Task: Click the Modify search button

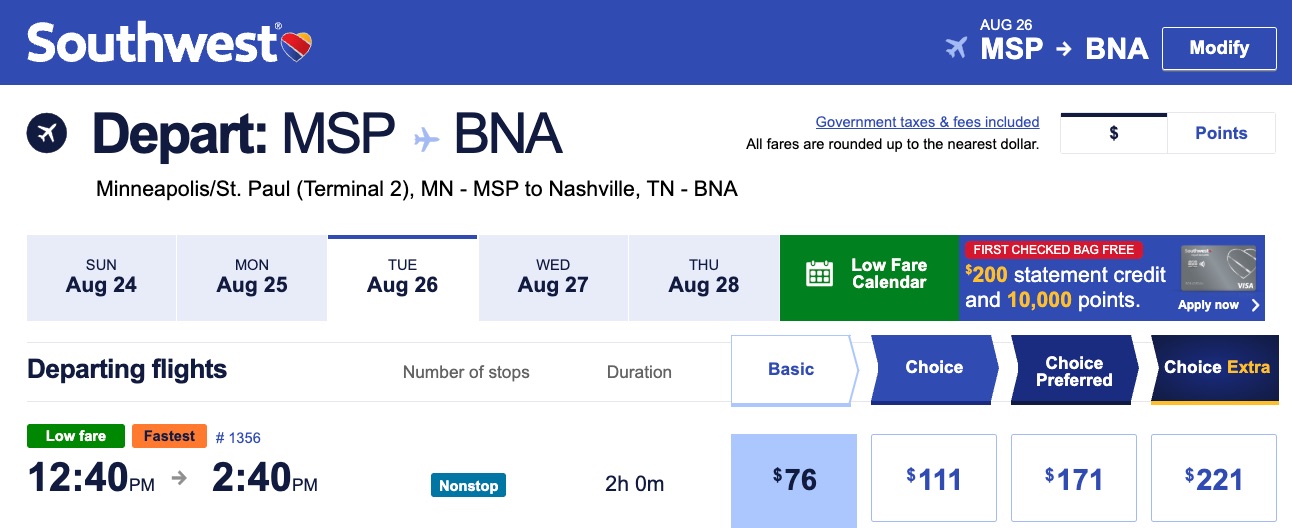Action: [x=1219, y=48]
